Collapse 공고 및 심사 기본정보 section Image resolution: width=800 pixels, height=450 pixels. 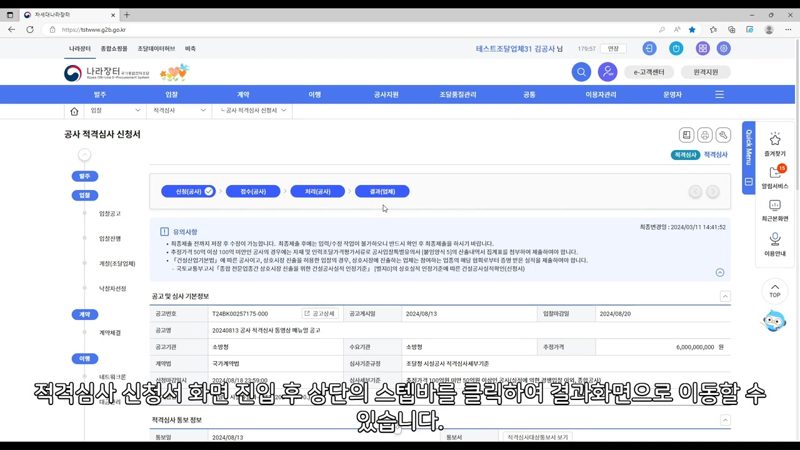pyautogui.click(x=725, y=296)
